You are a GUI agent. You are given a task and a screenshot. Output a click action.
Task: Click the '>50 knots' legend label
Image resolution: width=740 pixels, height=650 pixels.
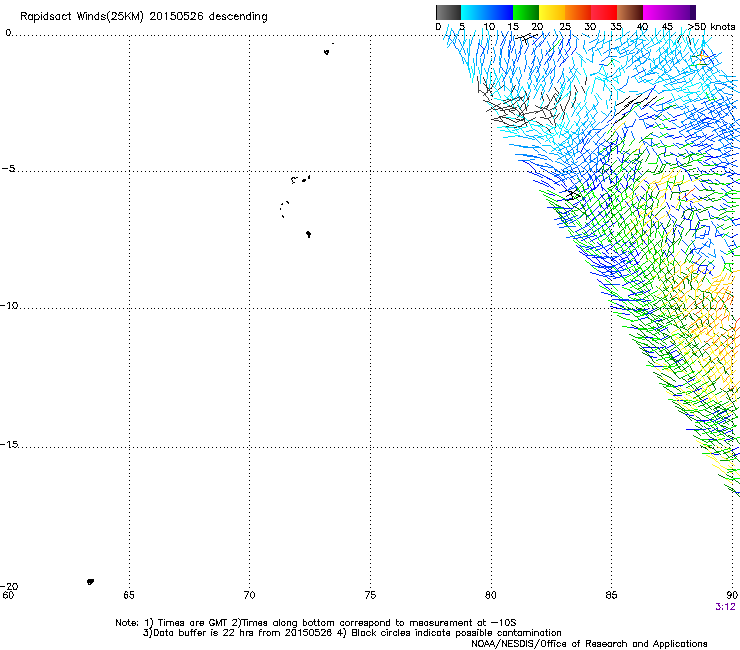coord(711,27)
